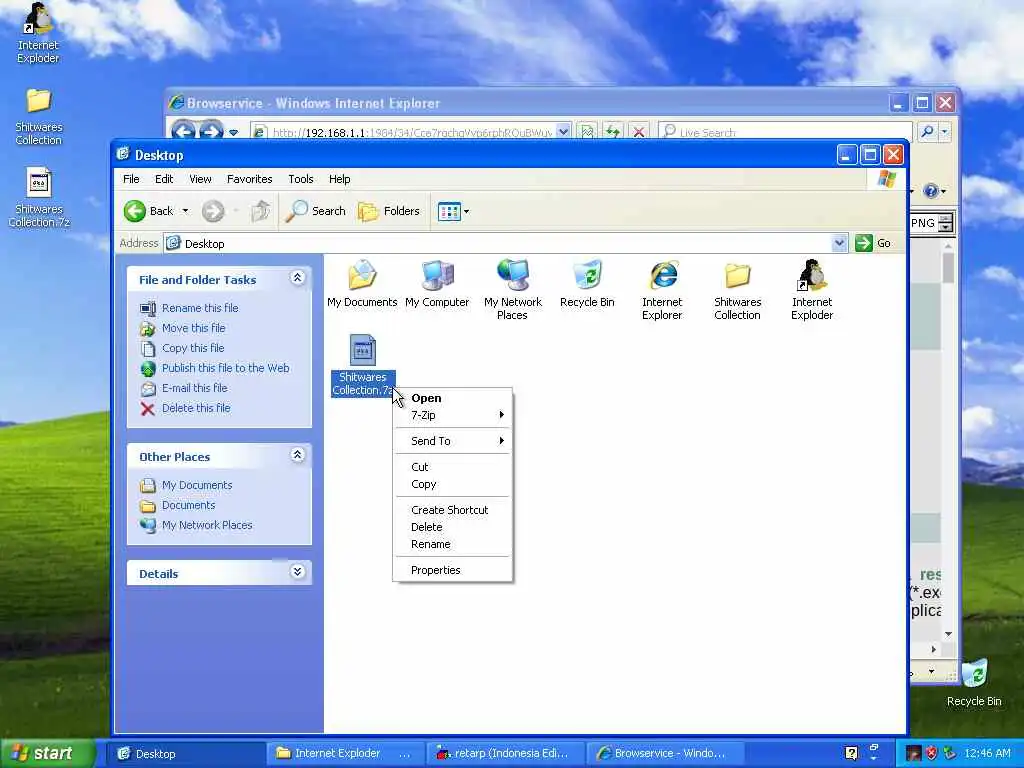Click E-mail this file task link

[x=195, y=388]
